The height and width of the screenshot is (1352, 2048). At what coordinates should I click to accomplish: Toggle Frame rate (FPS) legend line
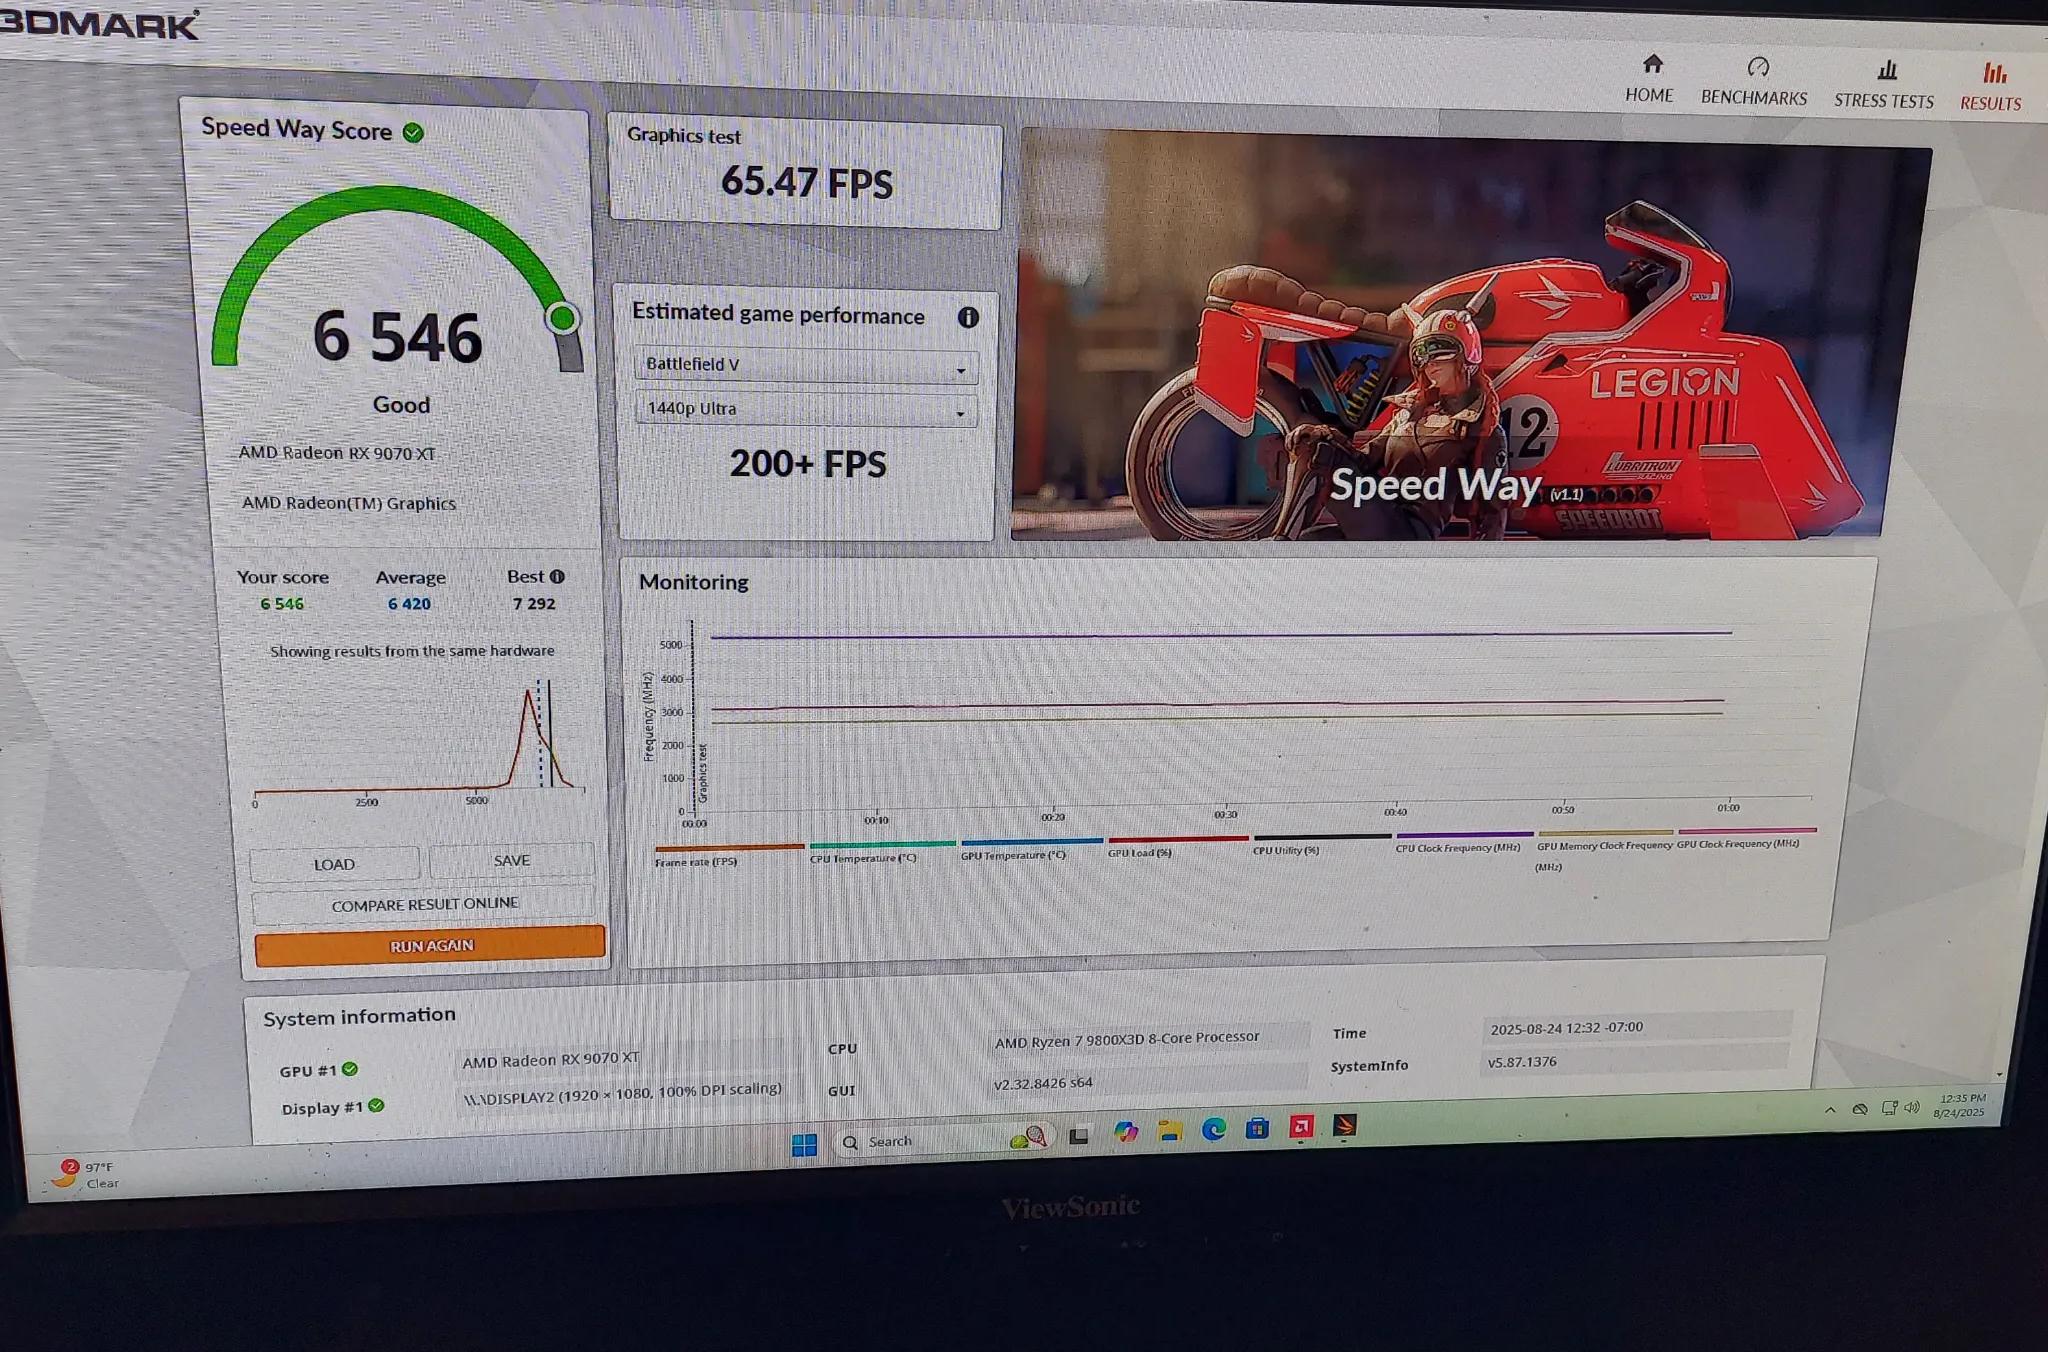tap(729, 855)
